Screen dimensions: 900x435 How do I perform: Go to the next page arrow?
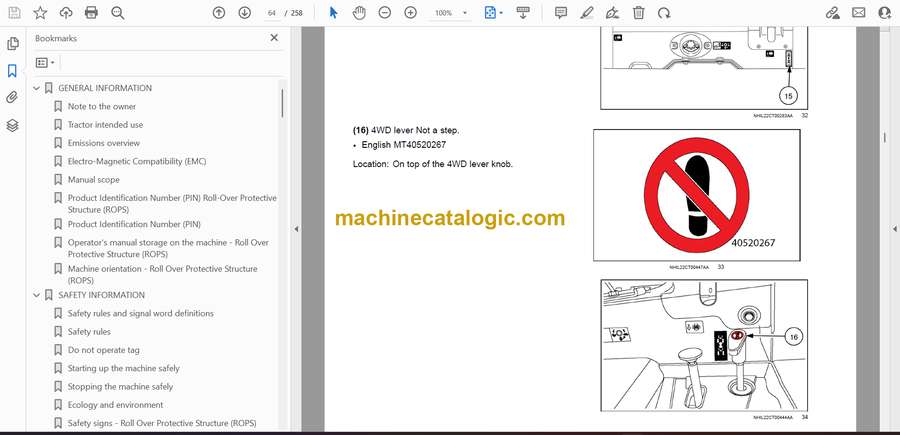point(245,13)
